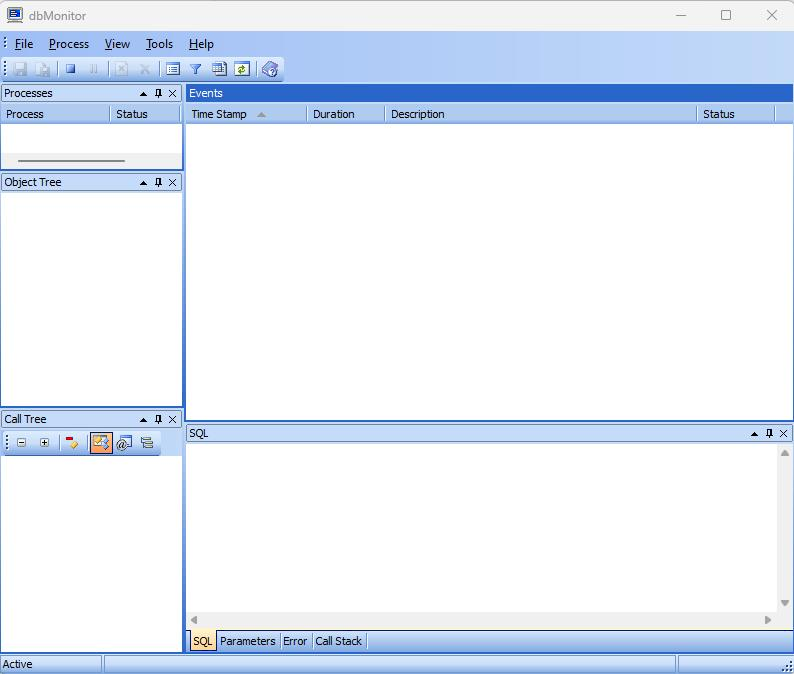Image resolution: width=794 pixels, height=674 pixels.
Task: Toggle the pin on the SQL panel
Action: click(x=770, y=433)
